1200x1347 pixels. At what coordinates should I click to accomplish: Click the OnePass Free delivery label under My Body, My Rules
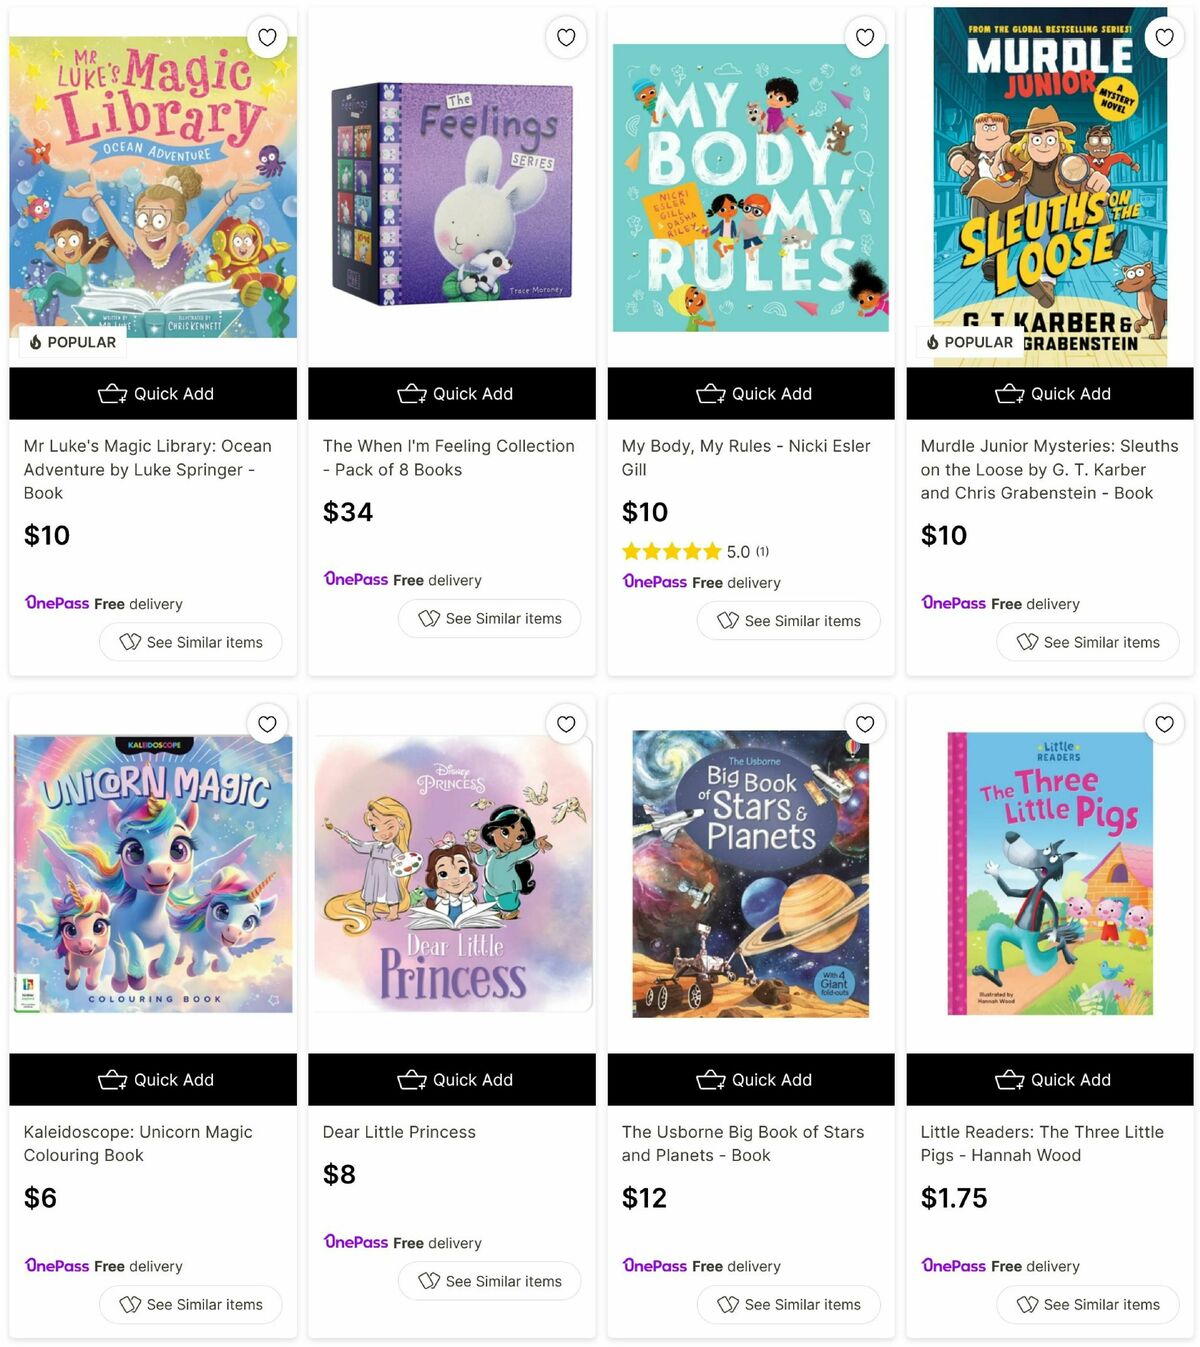pos(702,582)
